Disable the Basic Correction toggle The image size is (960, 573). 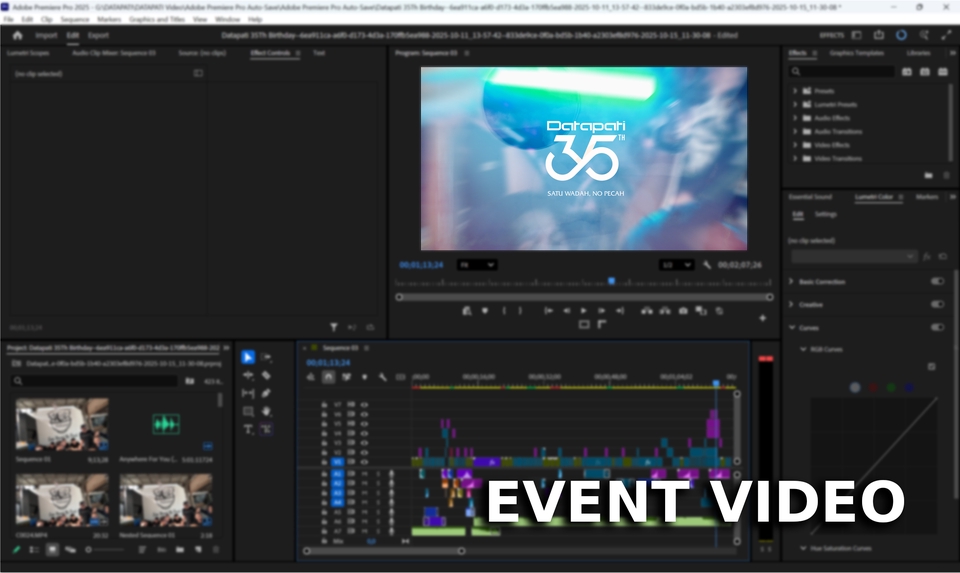click(937, 281)
